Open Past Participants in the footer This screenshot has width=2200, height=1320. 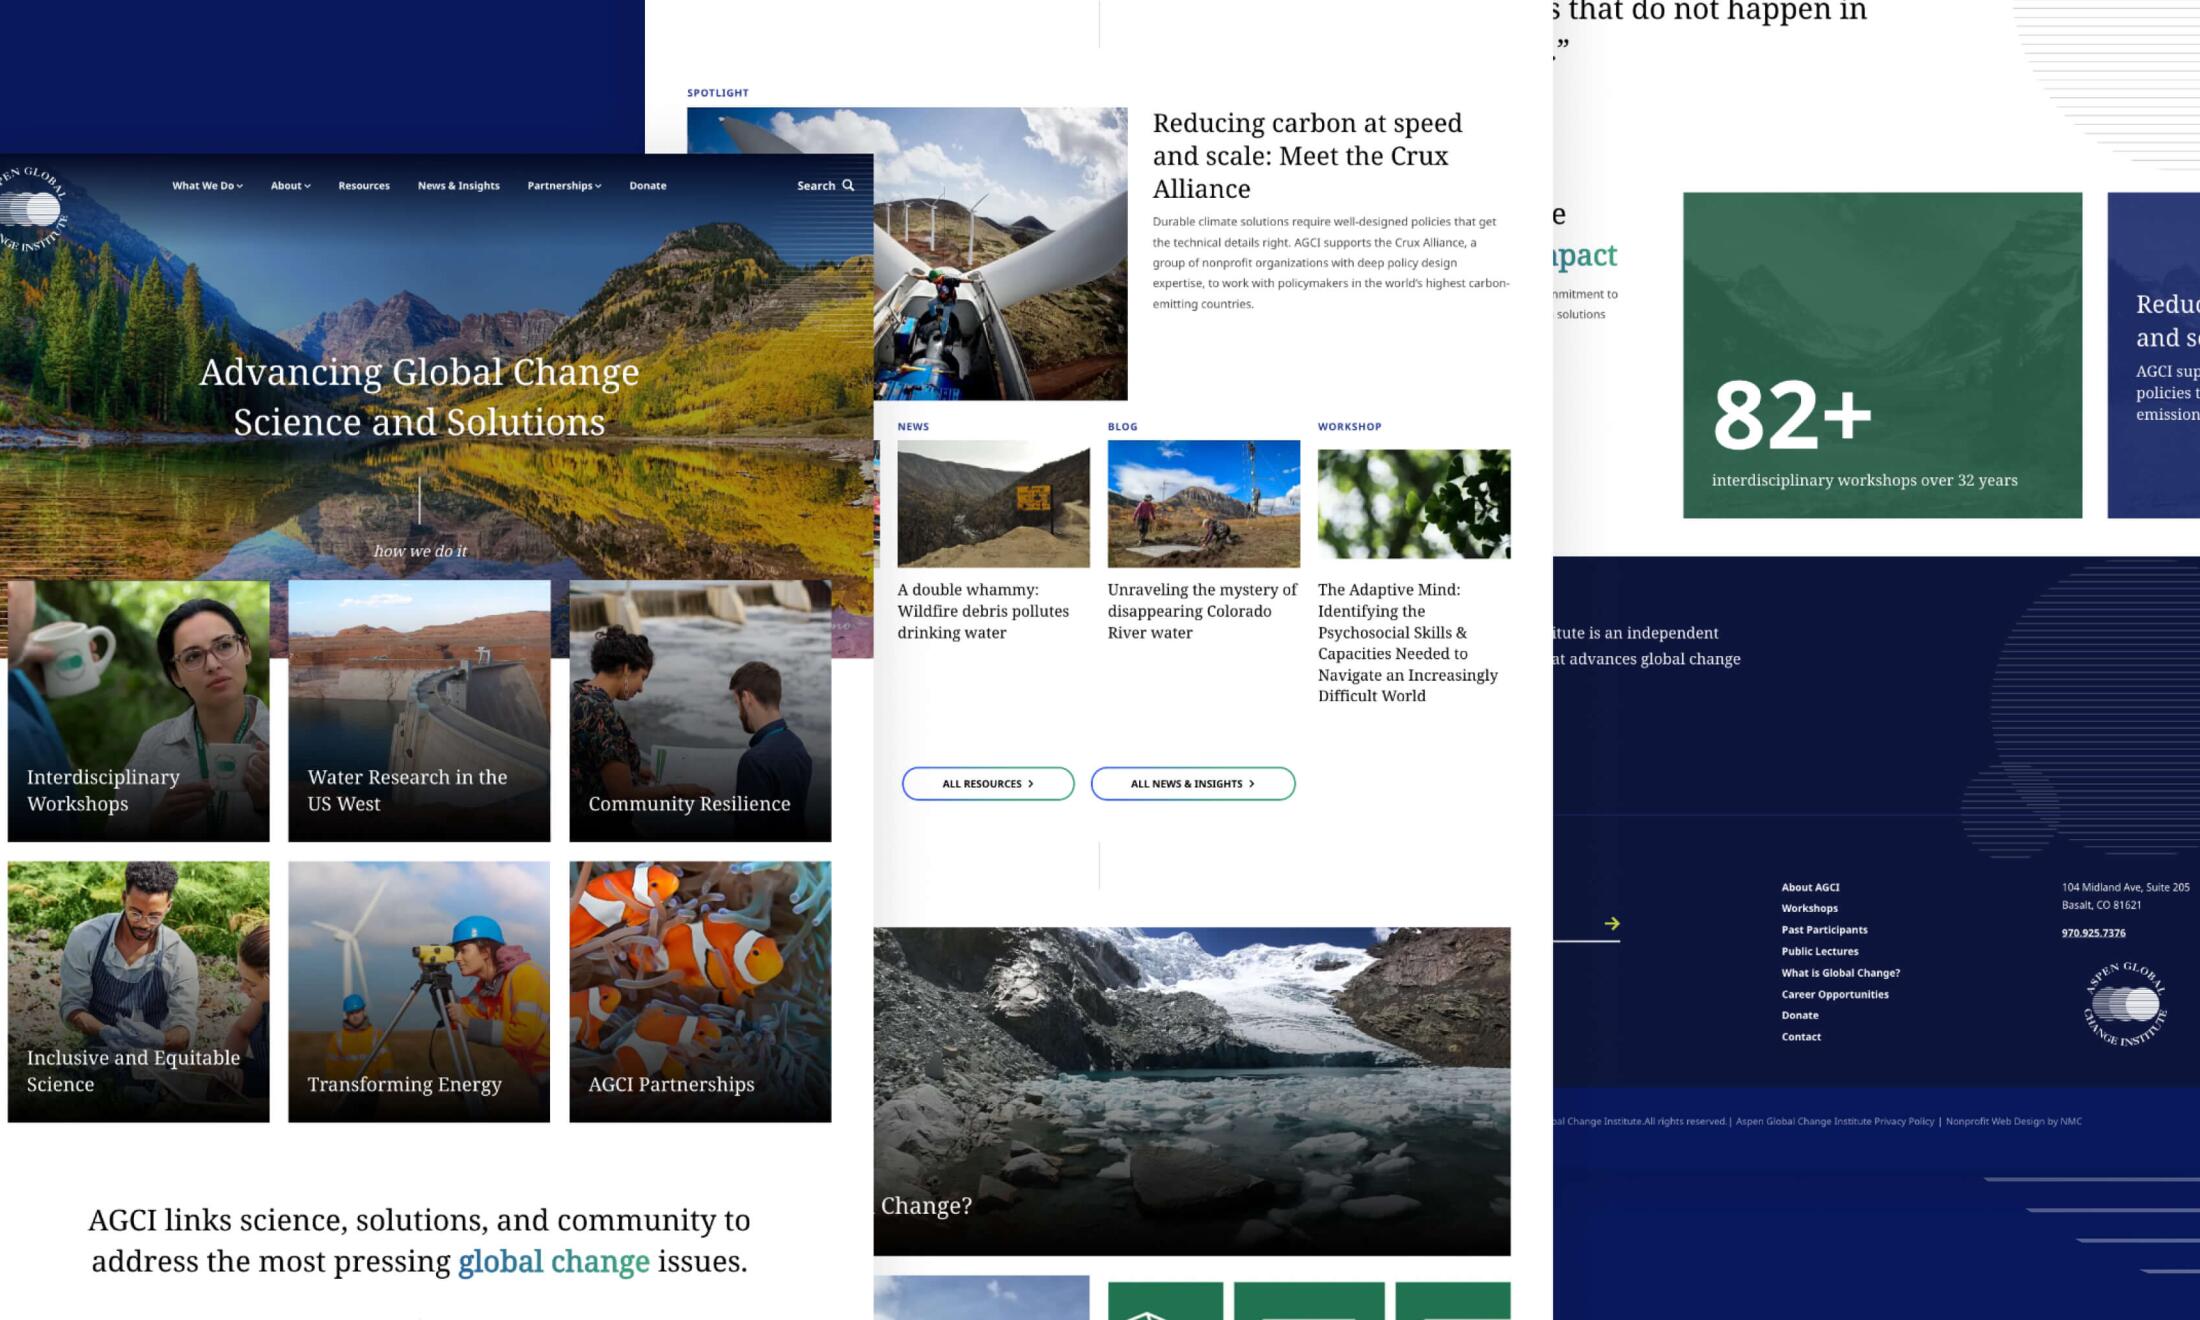pos(1824,930)
